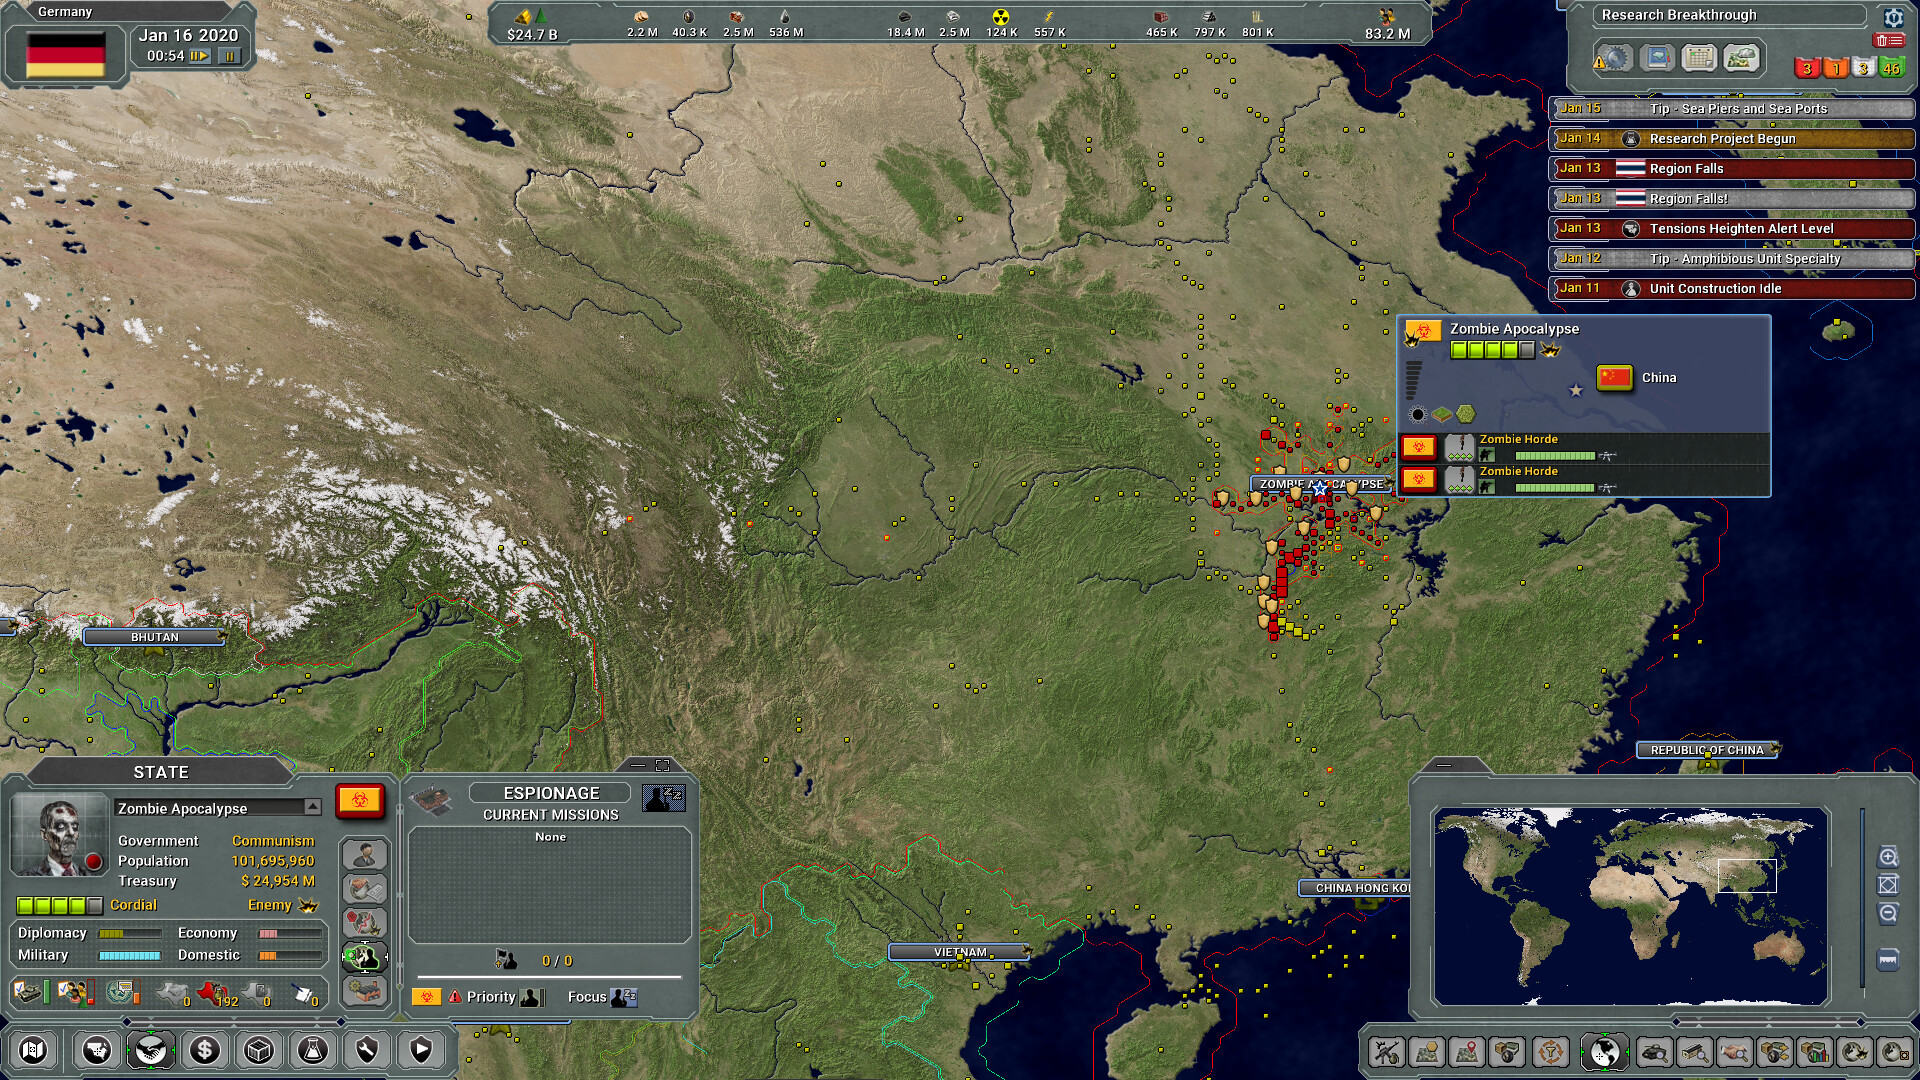This screenshot has height=1080, width=1920.
Task: Click the calendar icon in Research Breakthrough panel
Action: pyautogui.click(x=1699, y=60)
